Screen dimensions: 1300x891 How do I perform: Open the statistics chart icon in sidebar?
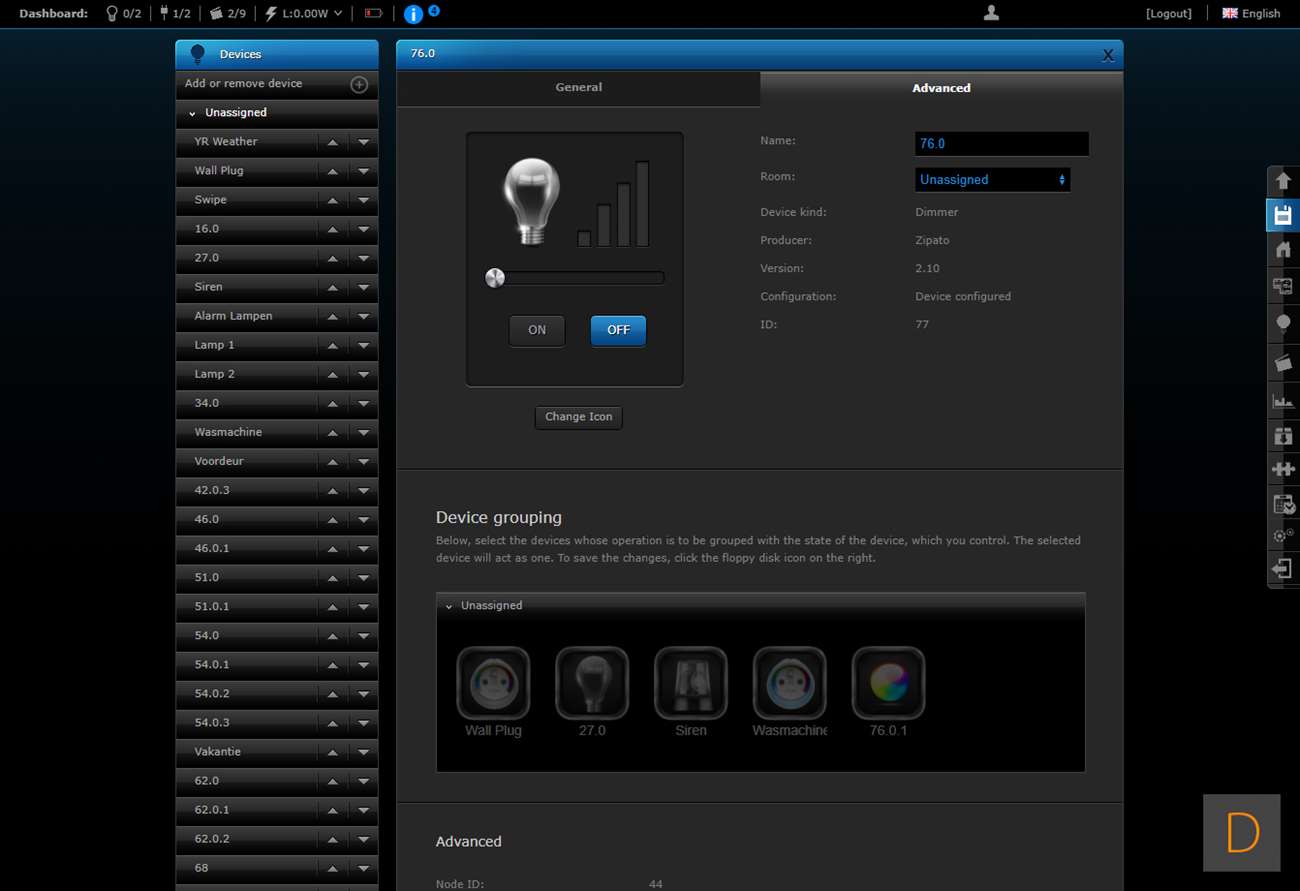click(x=1283, y=401)
